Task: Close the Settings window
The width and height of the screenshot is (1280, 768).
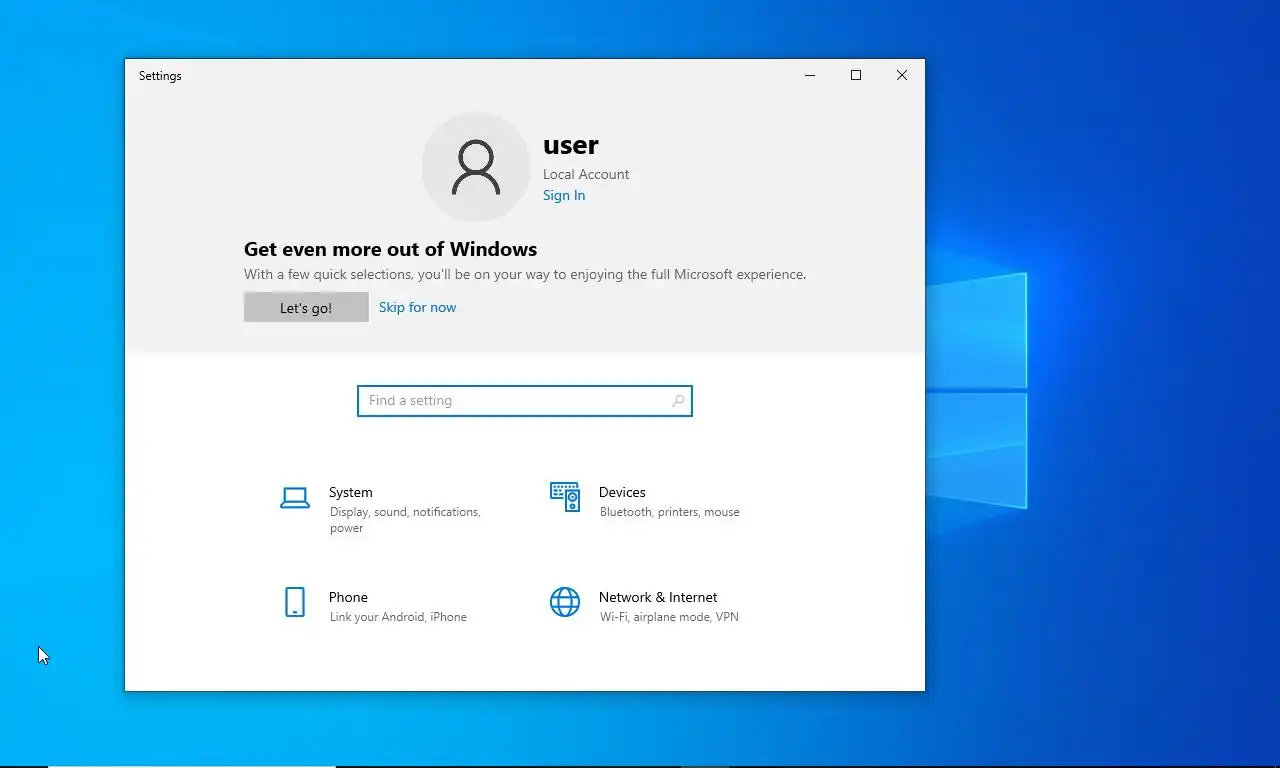Action: [x=902, y=75]
